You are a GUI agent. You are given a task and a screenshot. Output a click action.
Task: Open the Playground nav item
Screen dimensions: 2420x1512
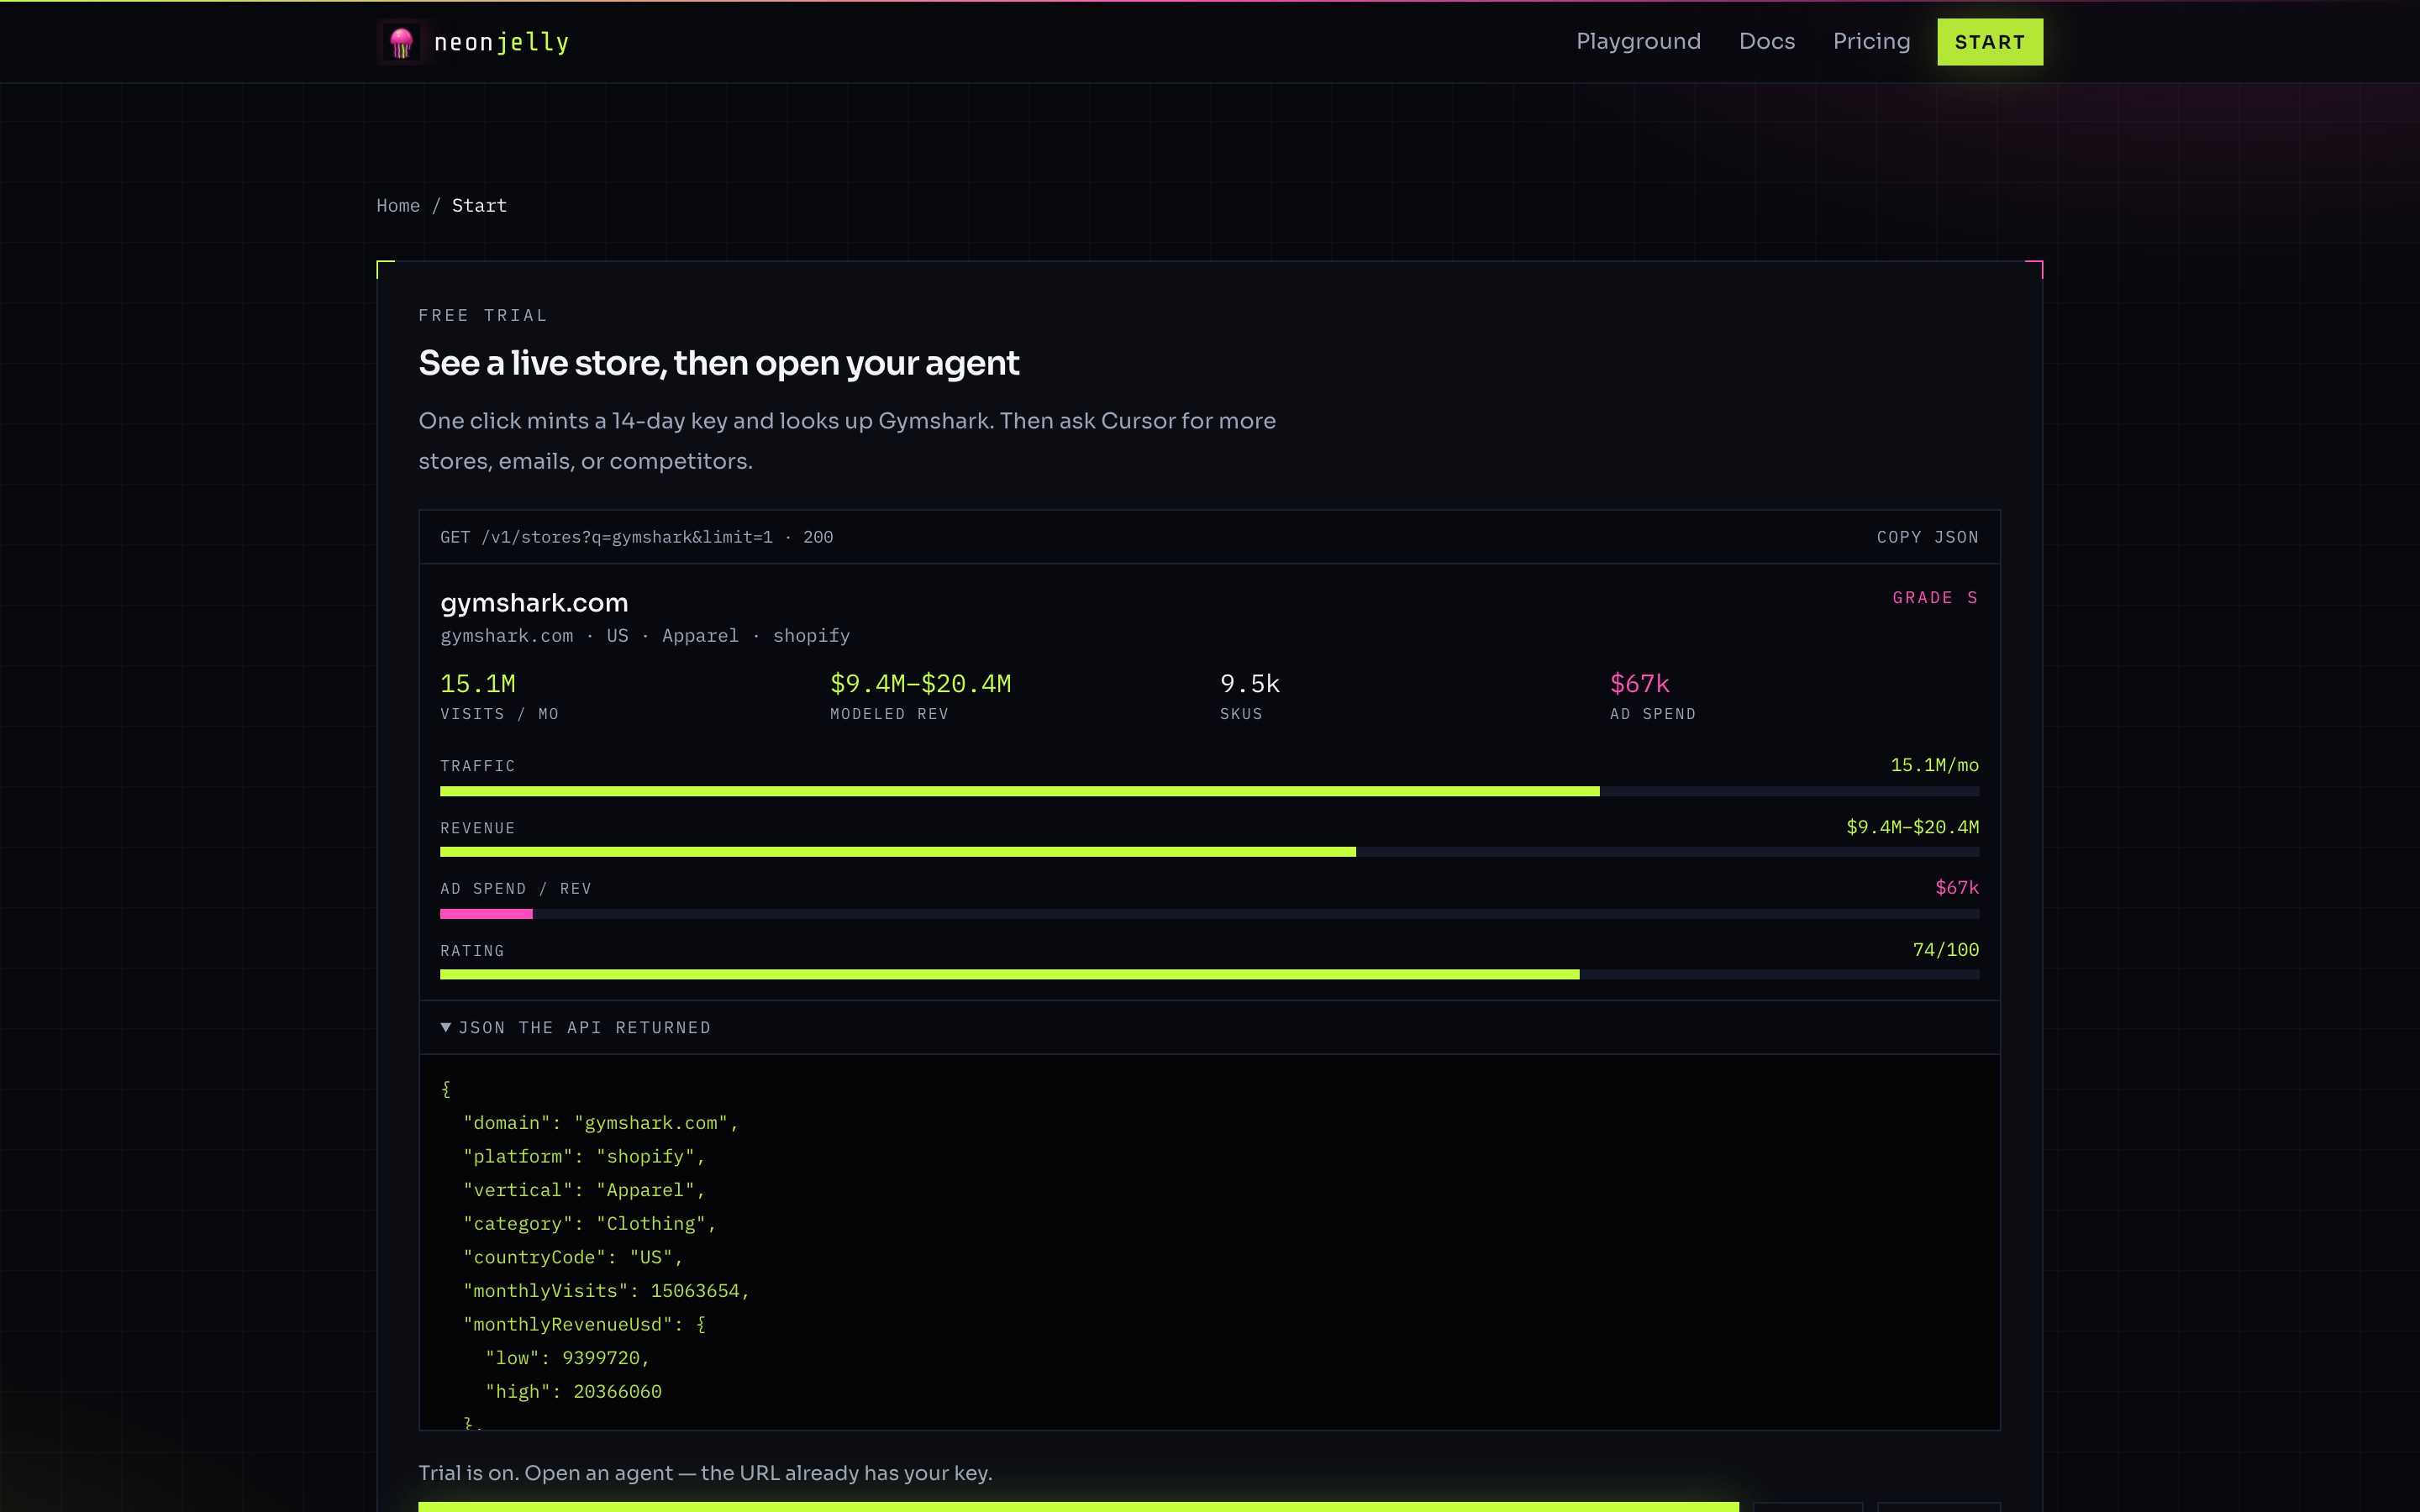click(1638, 42)
